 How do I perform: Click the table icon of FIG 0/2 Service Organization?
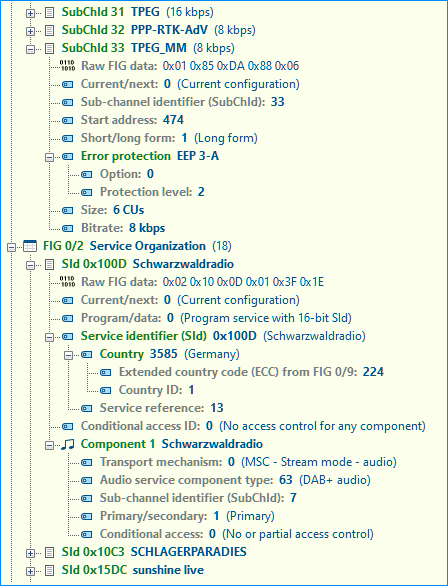pyautogui.click(x=30, y=246)
